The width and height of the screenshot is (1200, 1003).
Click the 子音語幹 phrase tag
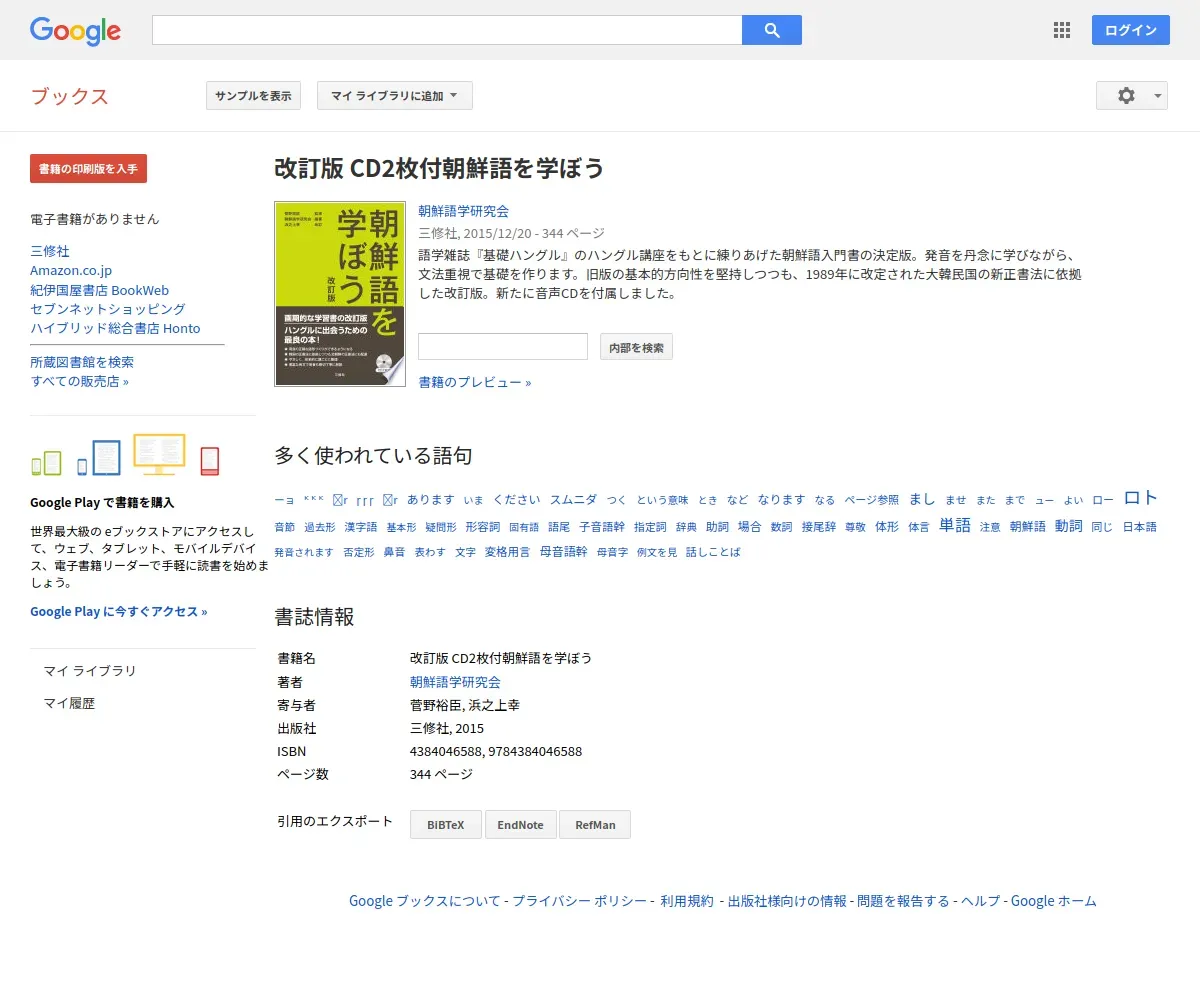coord(602,527)
